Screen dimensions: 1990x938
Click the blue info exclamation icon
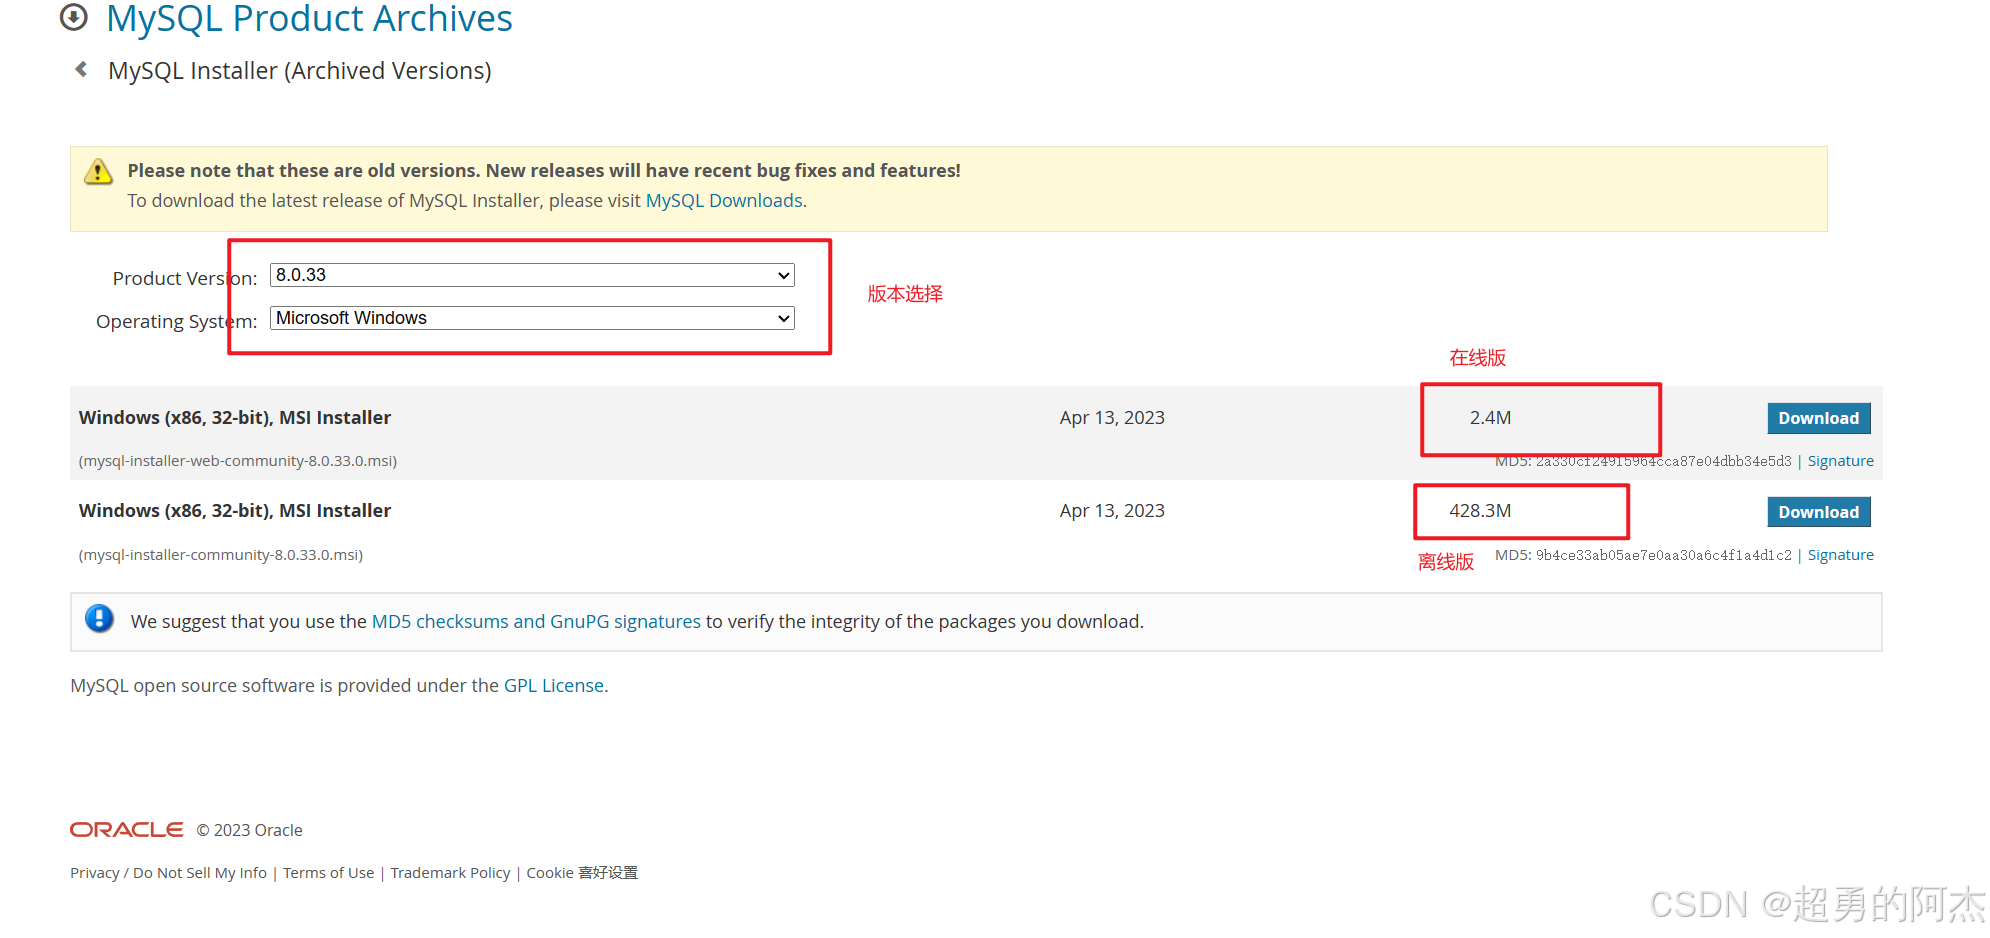tap(99, 619)
